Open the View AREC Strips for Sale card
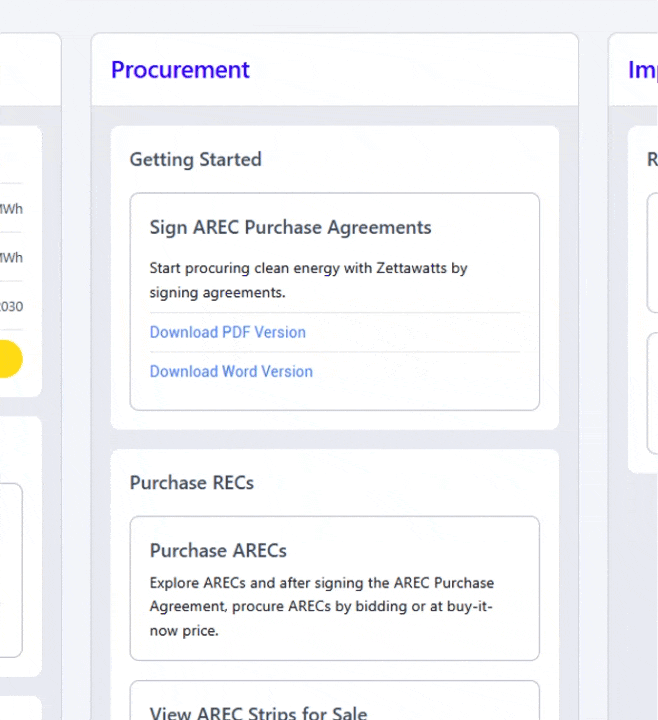 pyautogui.click(x=334, y=700)
